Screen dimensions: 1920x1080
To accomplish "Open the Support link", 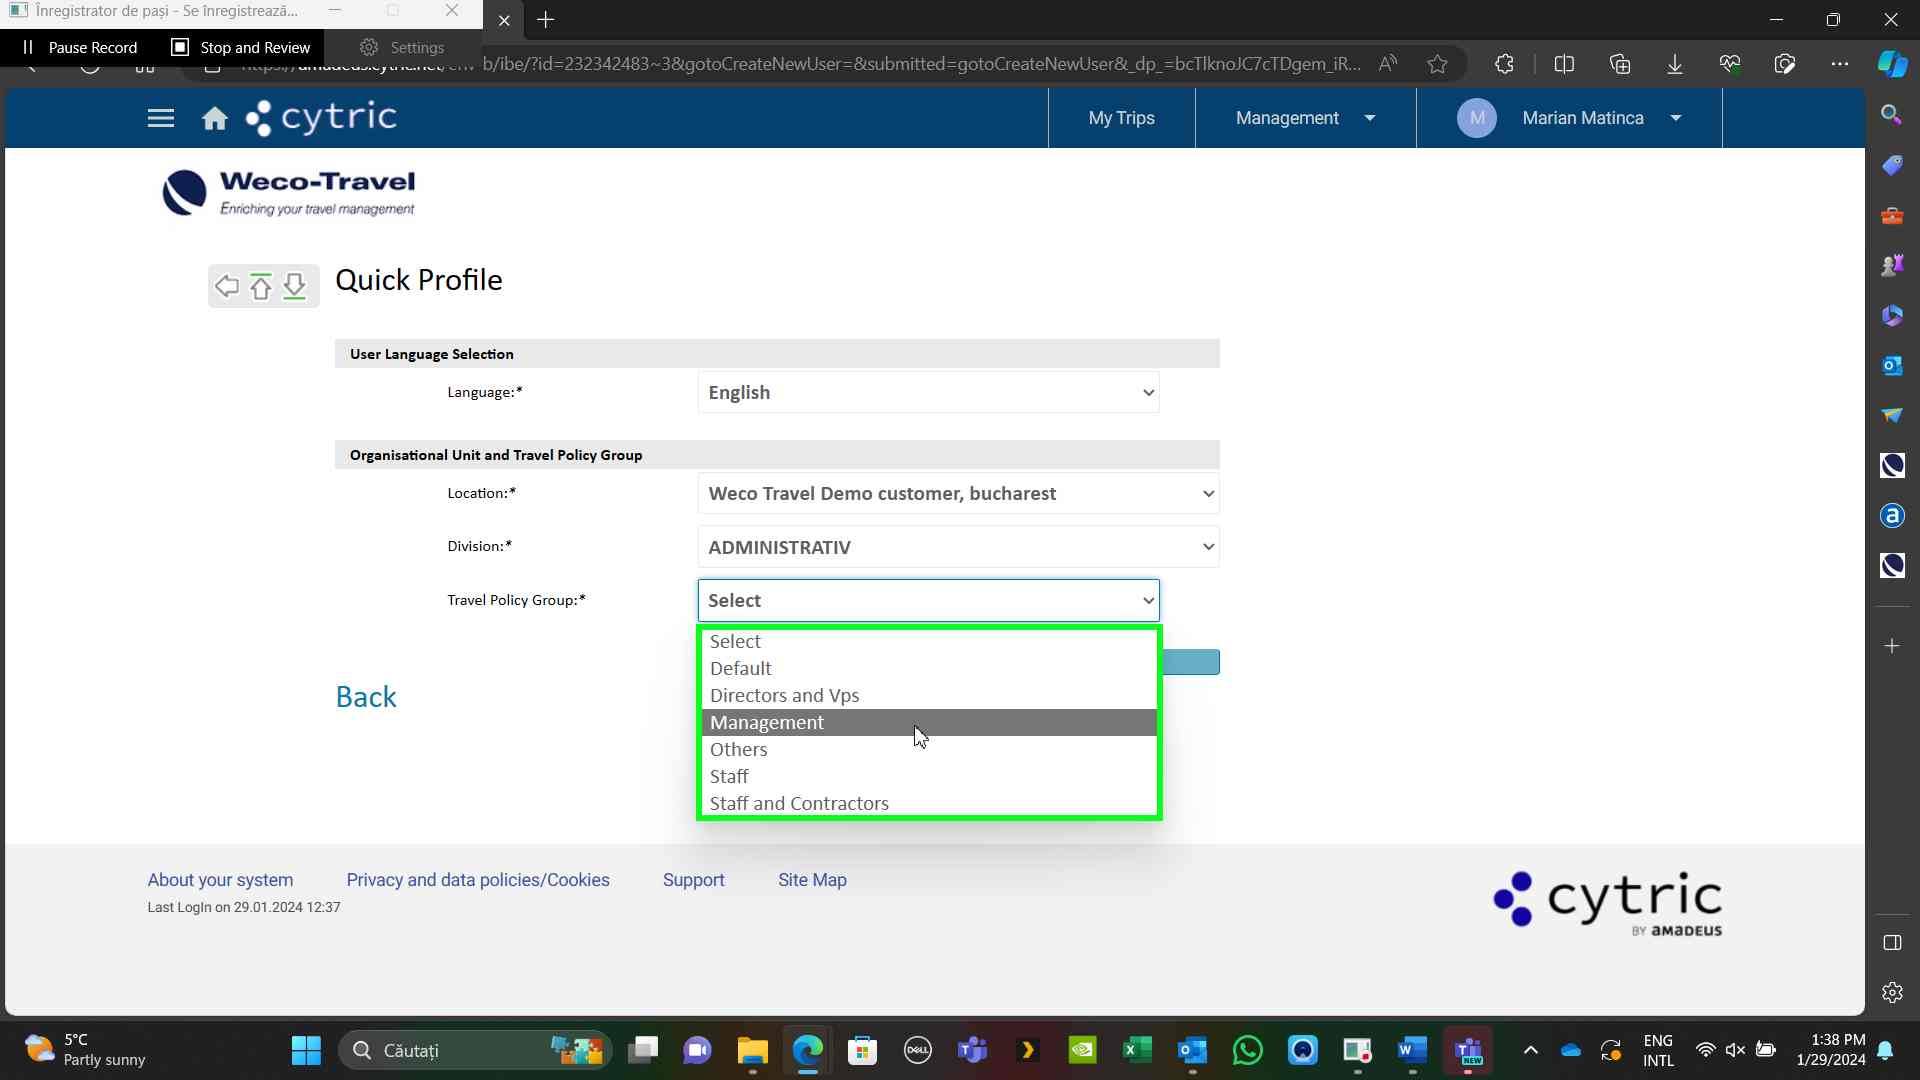I will point(693,880).
